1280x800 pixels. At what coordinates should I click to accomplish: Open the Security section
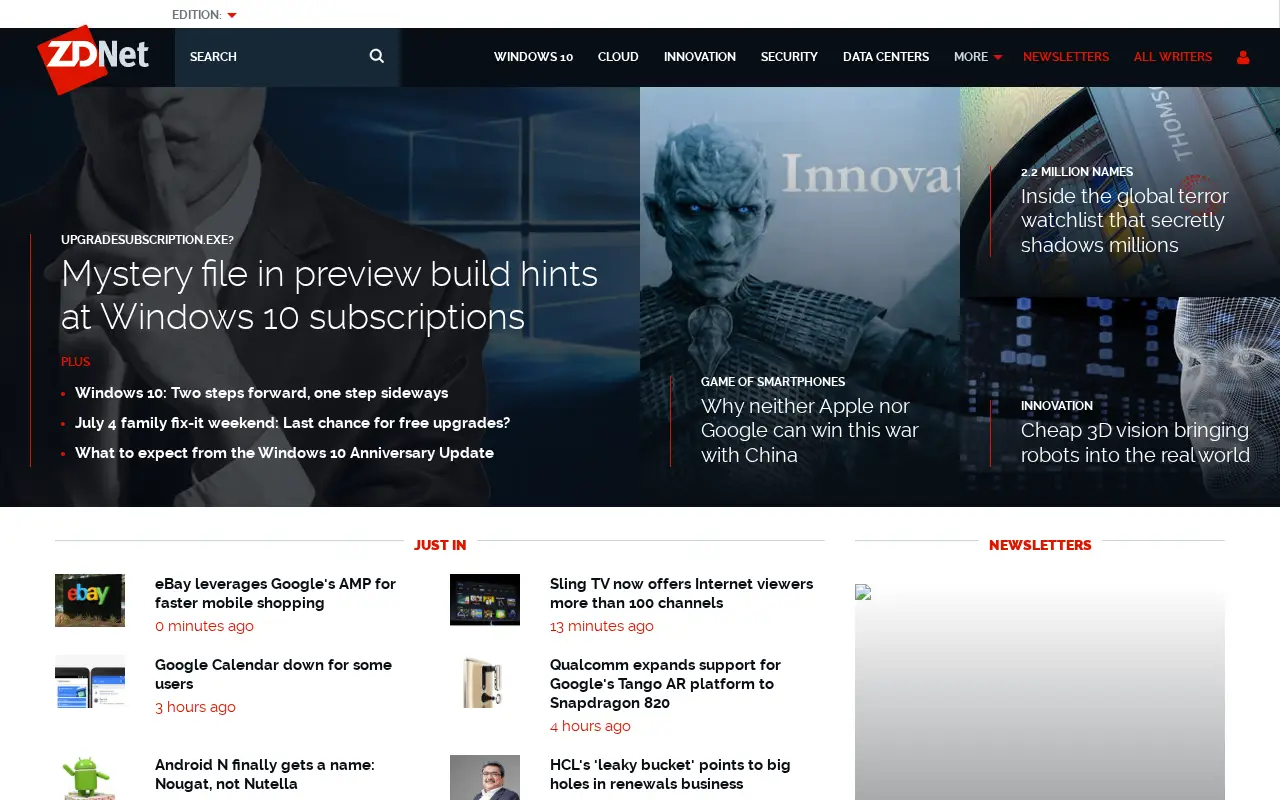(x=789, y=57)
